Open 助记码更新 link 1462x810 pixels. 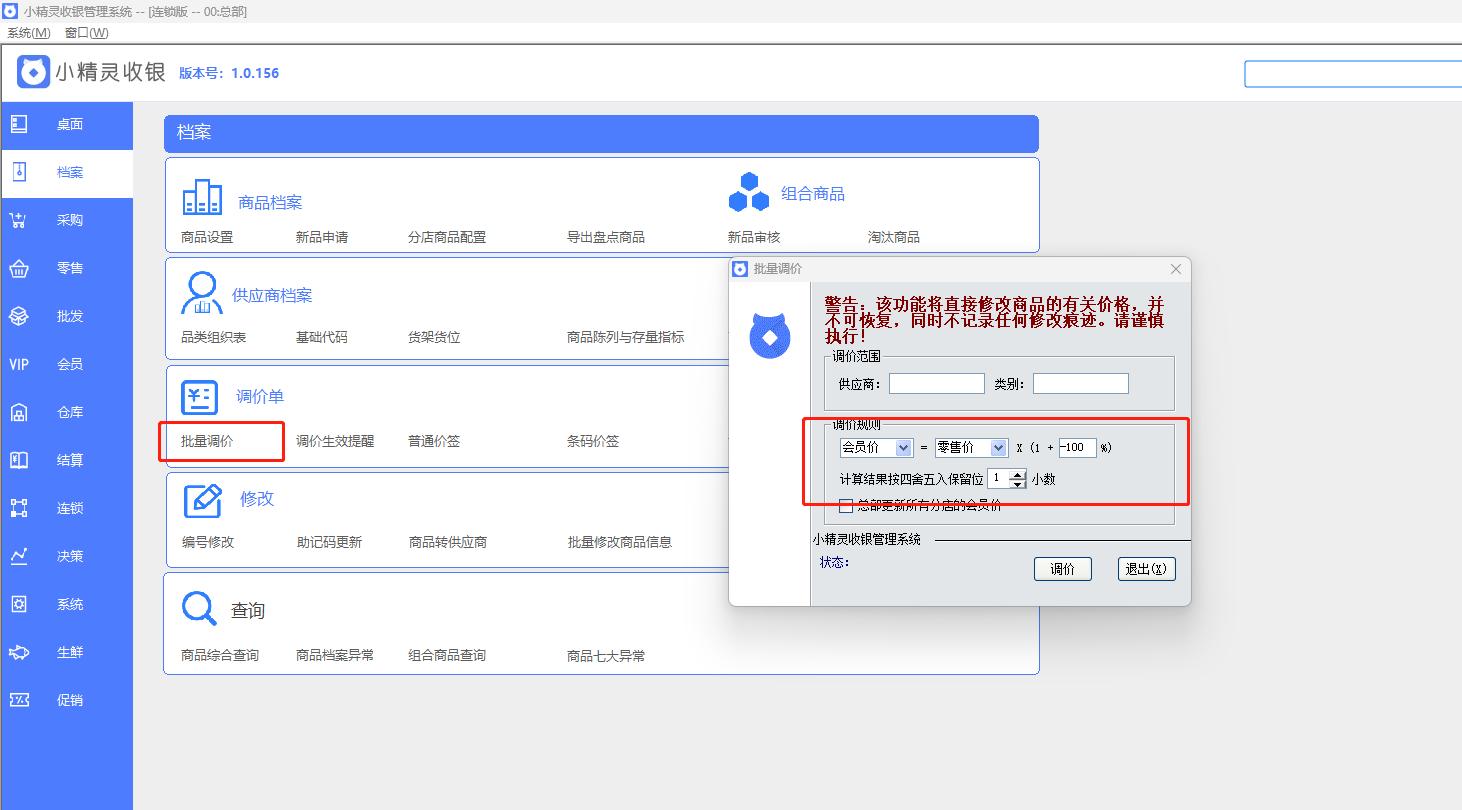[329, 542]
